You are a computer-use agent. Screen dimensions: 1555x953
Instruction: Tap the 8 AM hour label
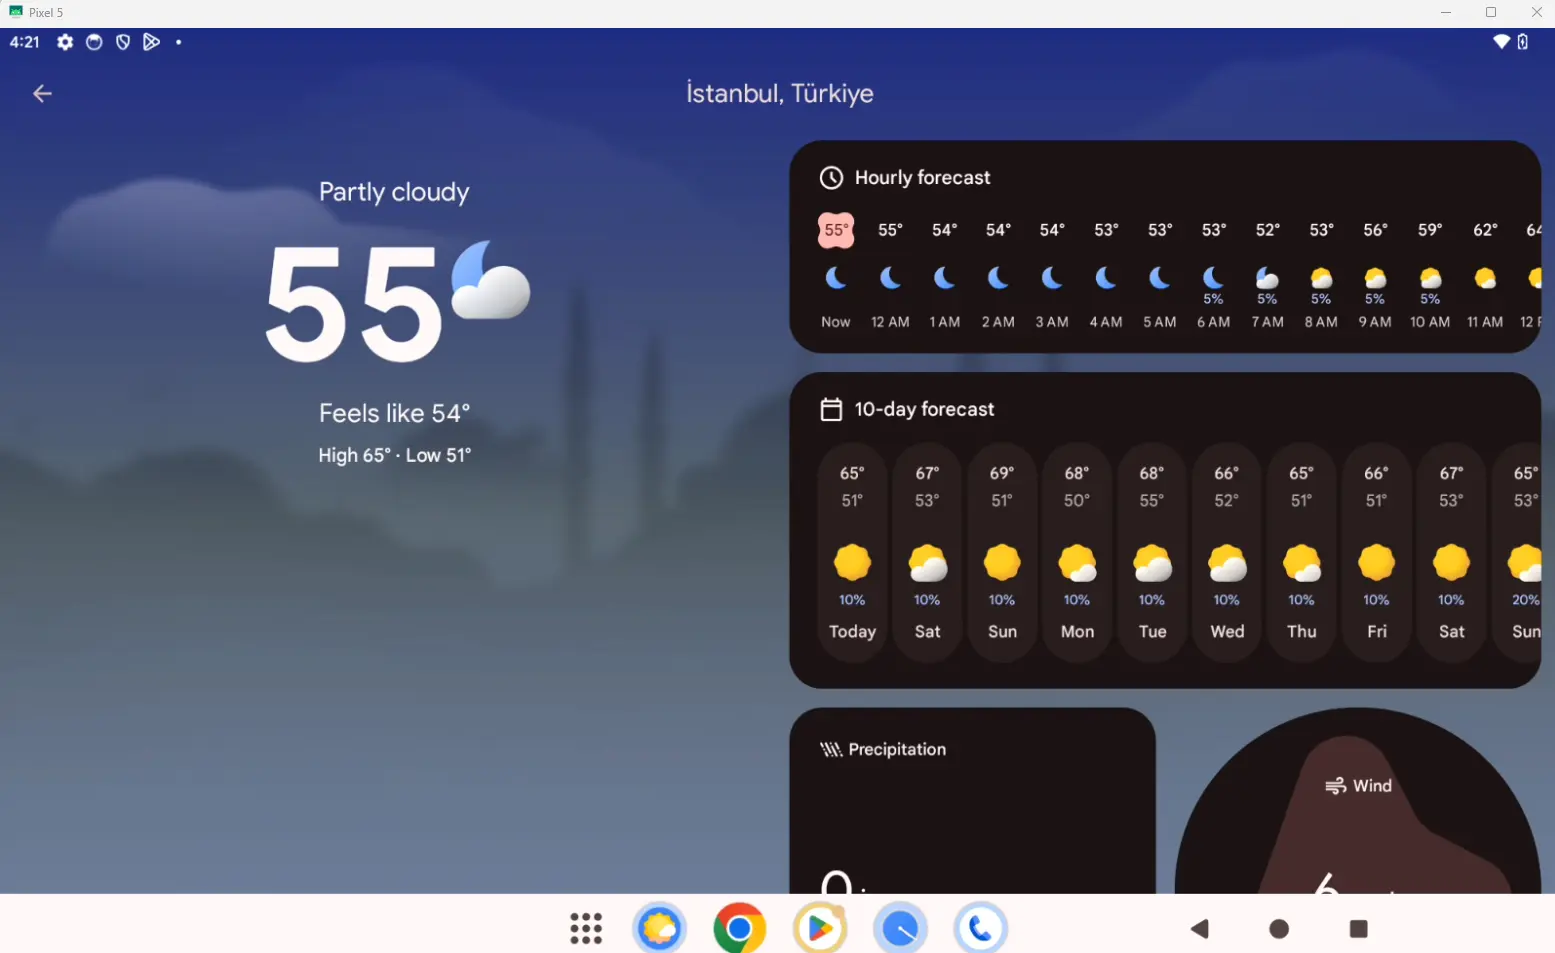pos(1321,322)
